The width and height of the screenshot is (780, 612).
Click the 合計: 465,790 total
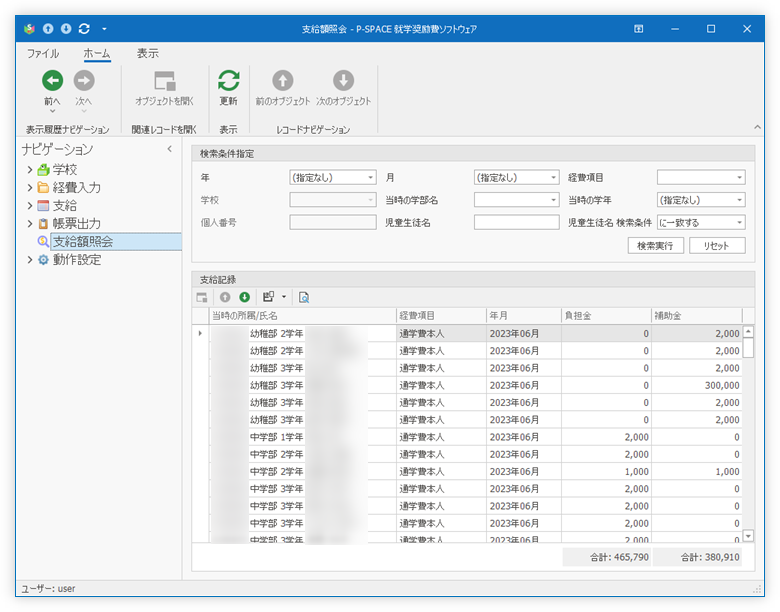pyautogui.click(x=606, y=557)
